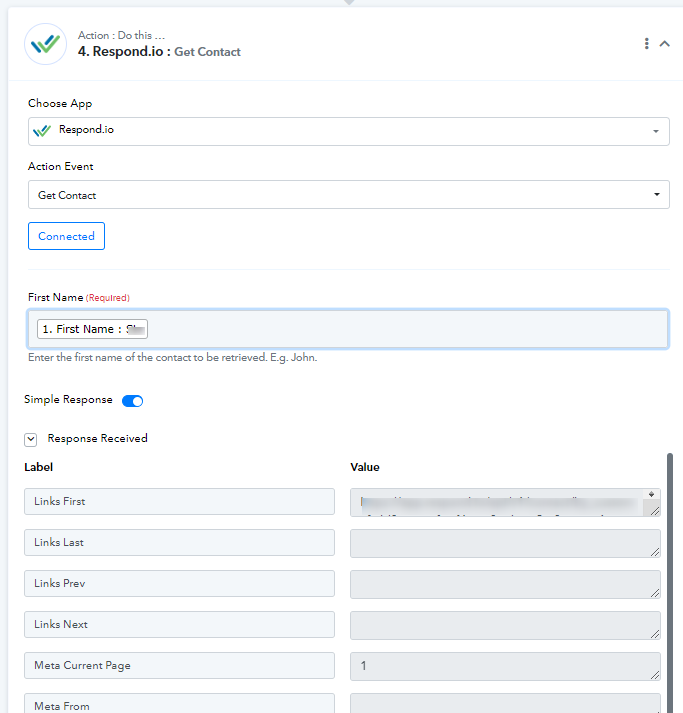Open the Action Event dropdown

(x=349, y=195)
